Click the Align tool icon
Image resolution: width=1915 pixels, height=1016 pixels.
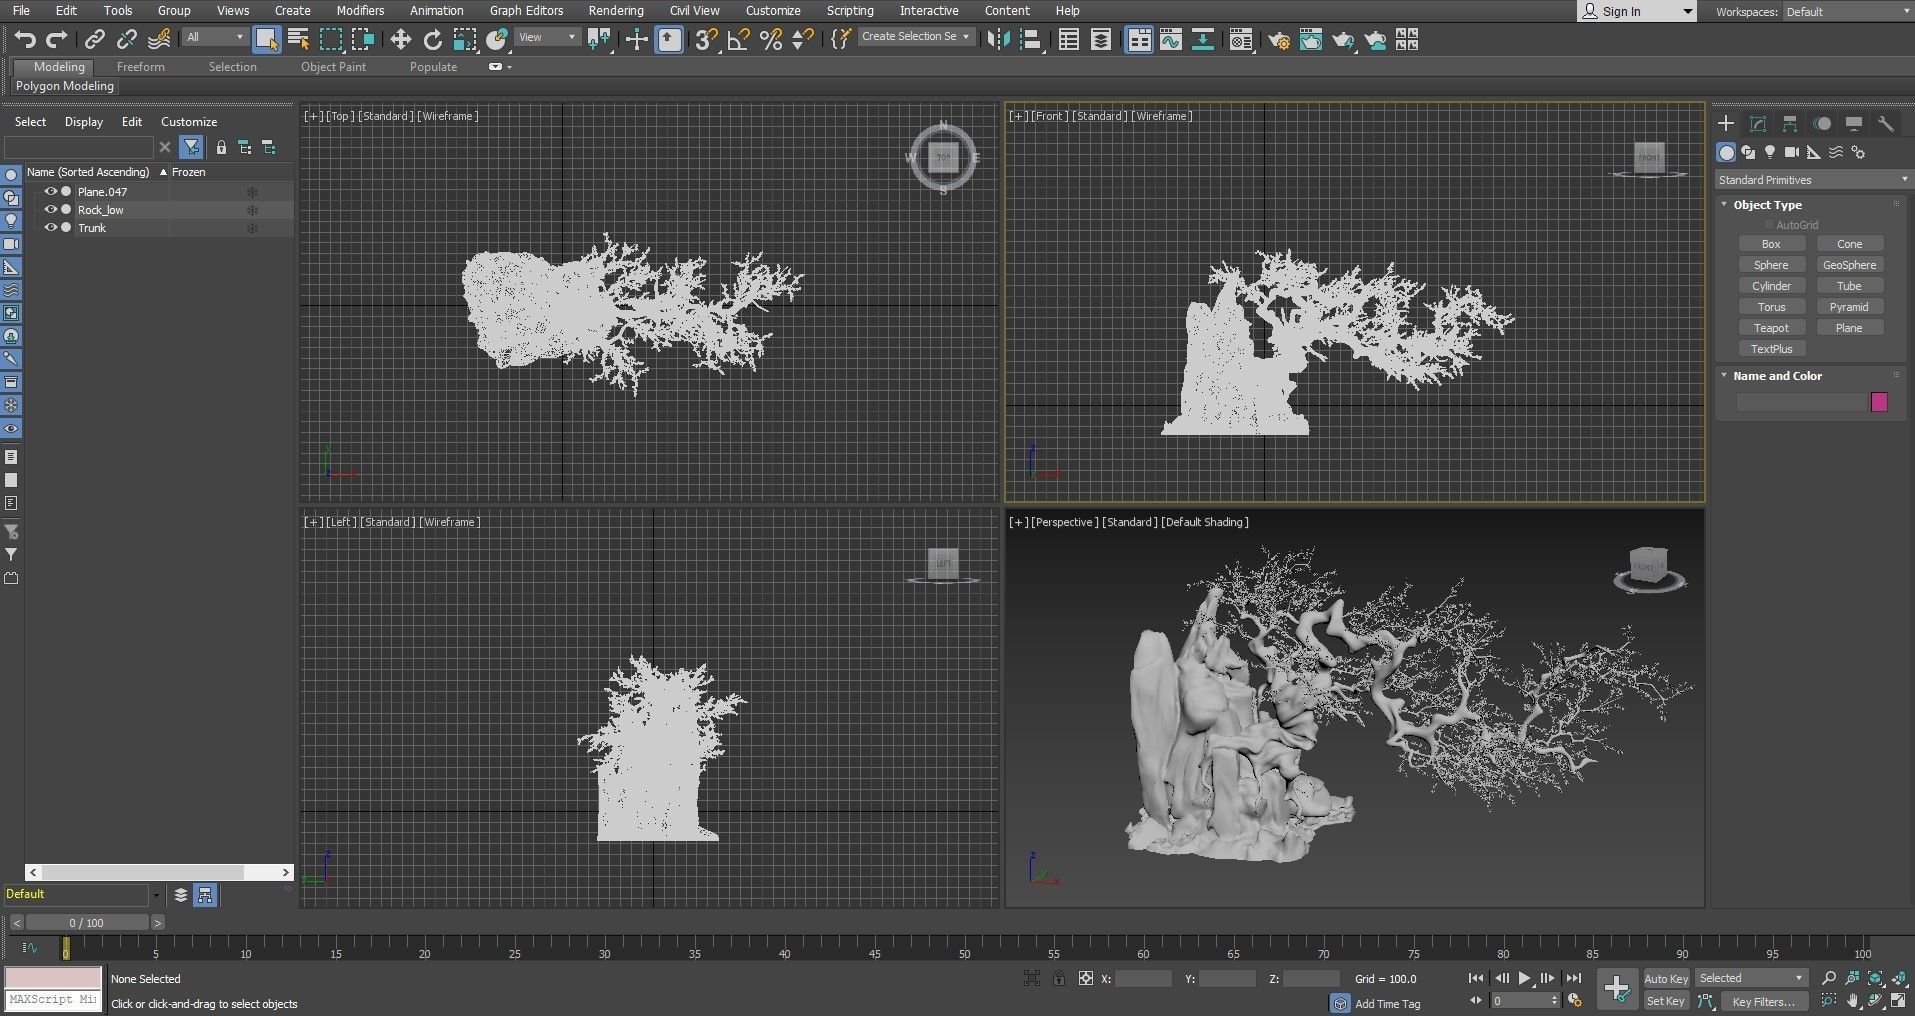1032,39
